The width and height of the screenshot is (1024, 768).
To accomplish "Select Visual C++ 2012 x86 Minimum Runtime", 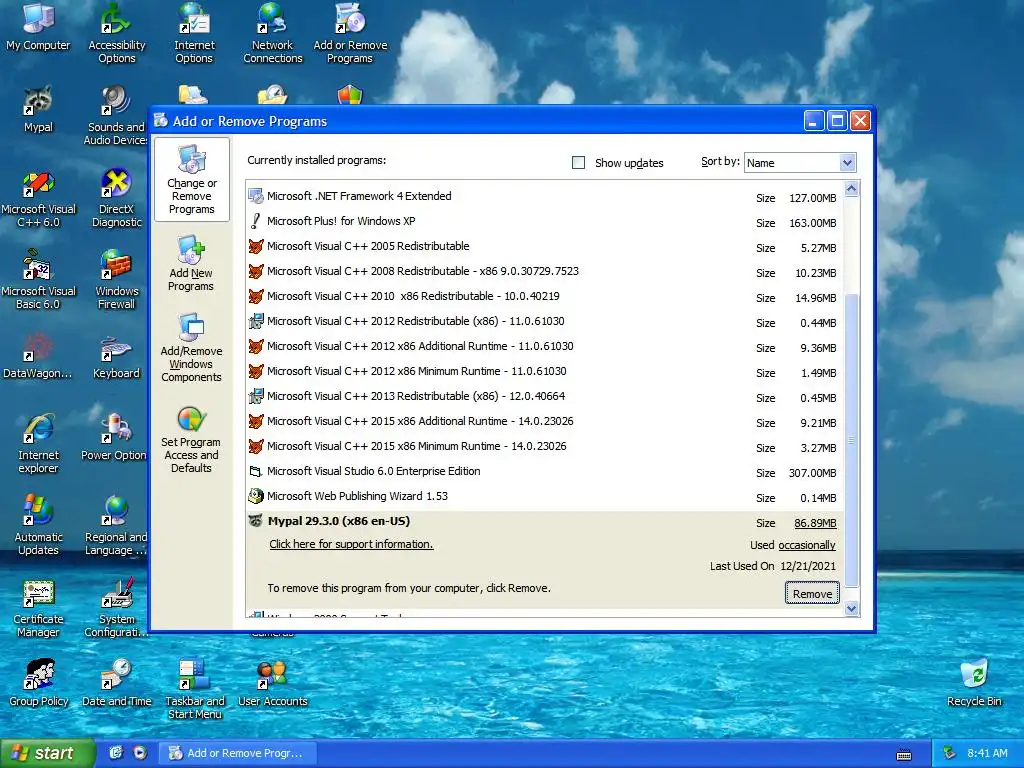I will click(545, 371).
